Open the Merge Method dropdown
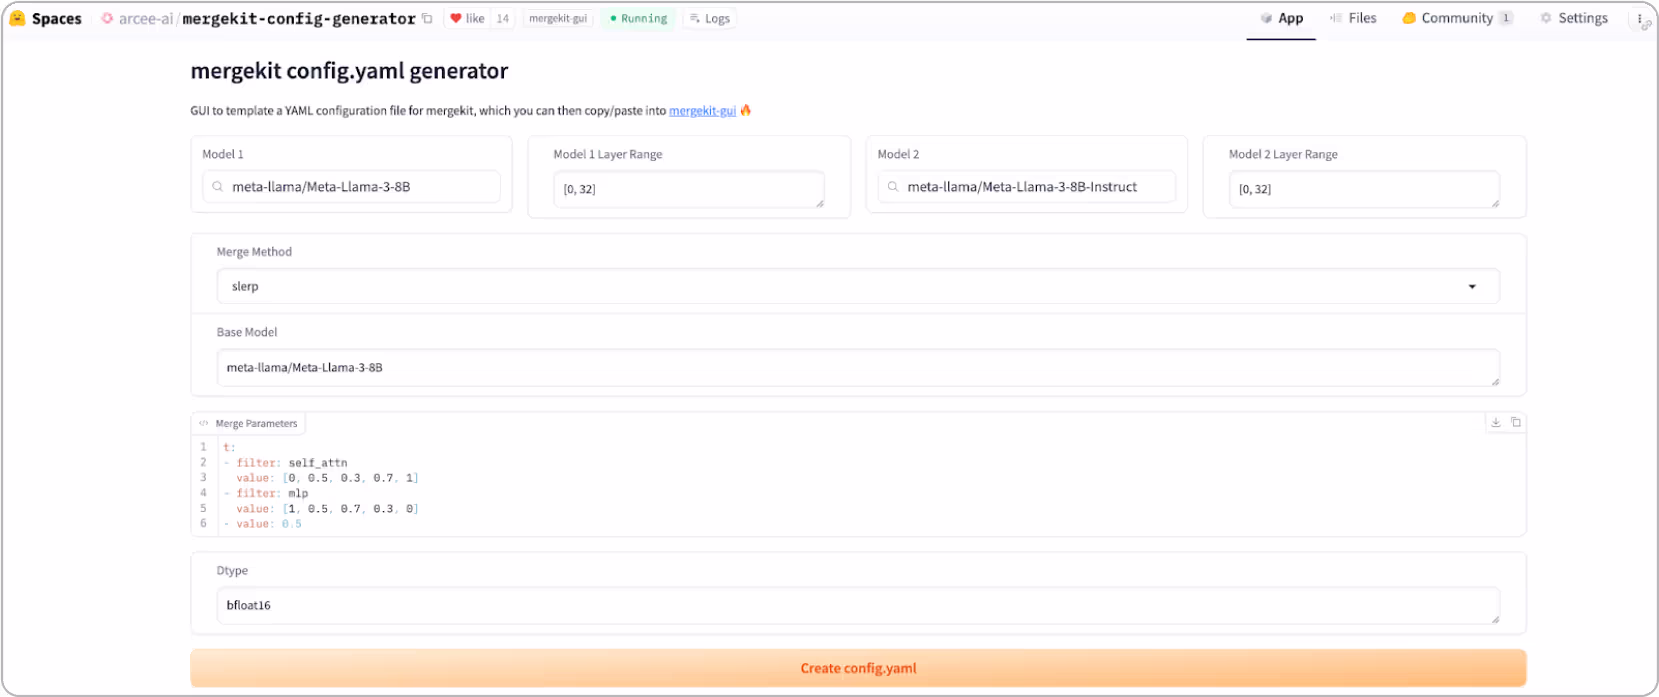This screenshot has height=697, width=1659. coord(858,286)
